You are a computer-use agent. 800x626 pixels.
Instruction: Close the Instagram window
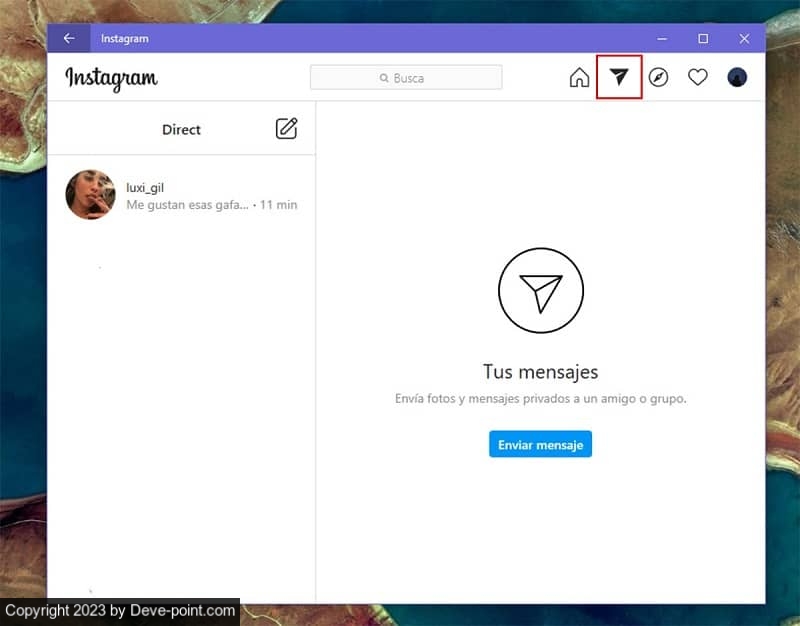744,39
